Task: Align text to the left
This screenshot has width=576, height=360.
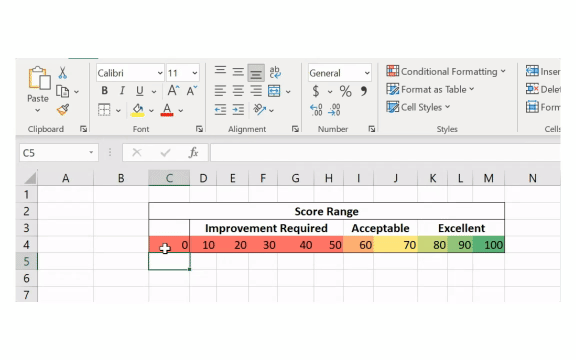Action: pyautogui.click(x=220, y=91)
